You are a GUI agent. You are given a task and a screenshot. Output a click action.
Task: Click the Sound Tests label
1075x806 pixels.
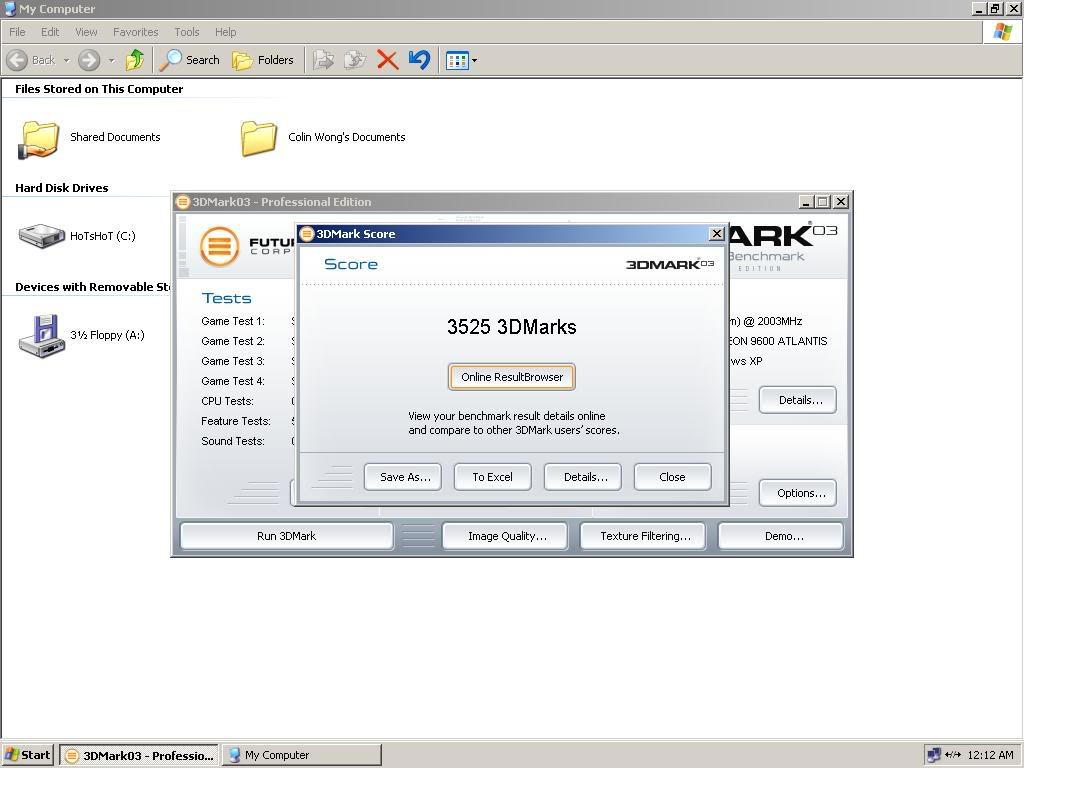[x=233, y=441]
